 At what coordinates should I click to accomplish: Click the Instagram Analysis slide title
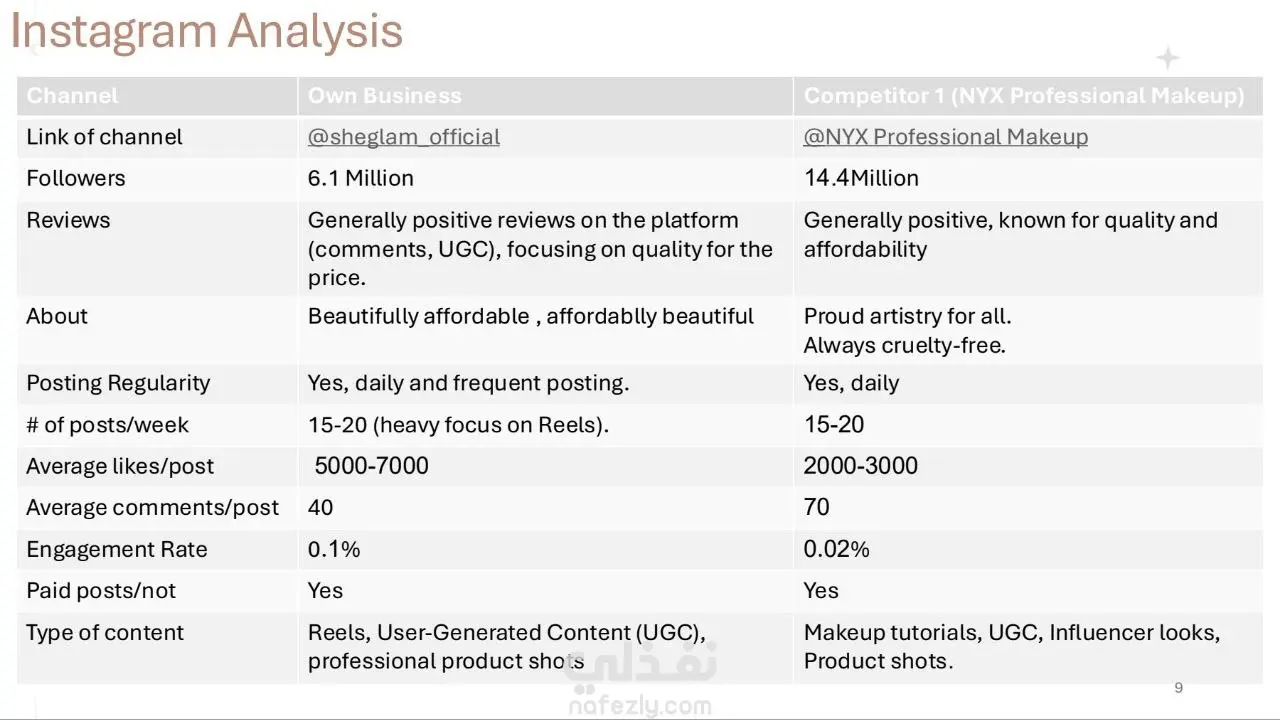206,32
